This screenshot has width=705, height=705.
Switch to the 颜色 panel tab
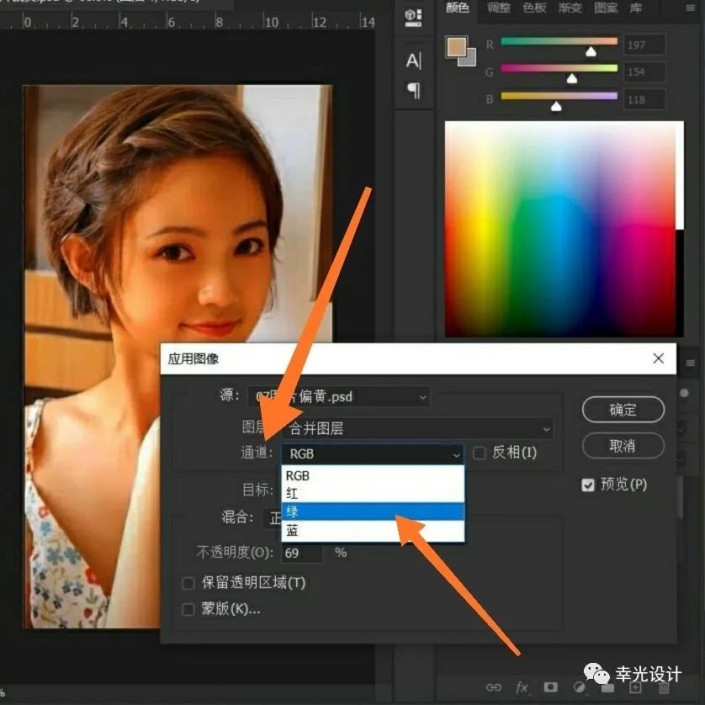[457, 8]
